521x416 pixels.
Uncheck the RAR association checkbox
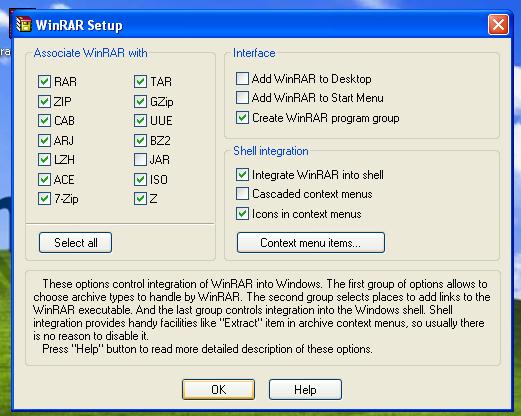[x=44, y=82]
